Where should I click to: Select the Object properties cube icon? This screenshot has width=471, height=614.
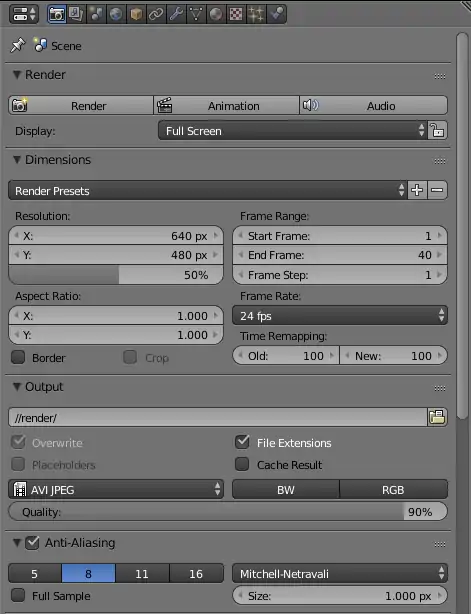click(x=136, y=14)
